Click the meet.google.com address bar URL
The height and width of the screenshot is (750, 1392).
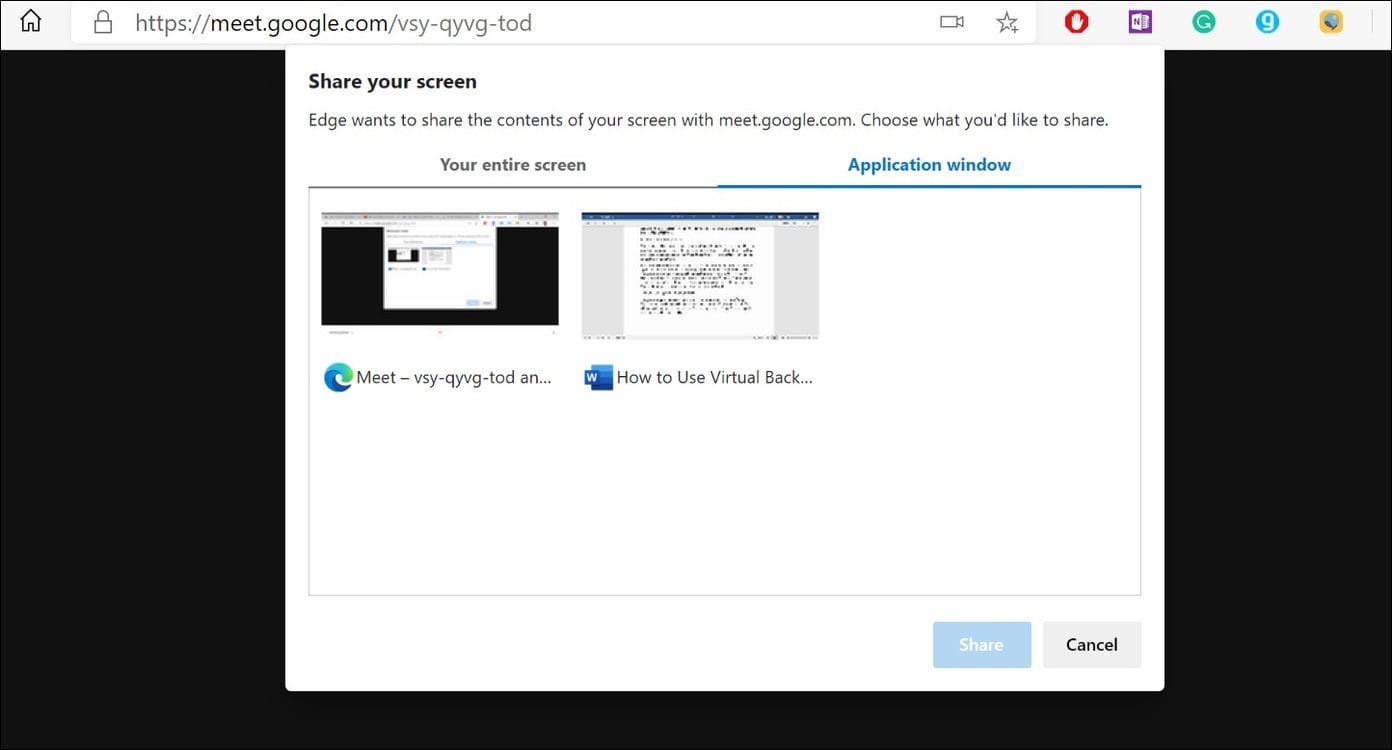click(x=333, y=22)
